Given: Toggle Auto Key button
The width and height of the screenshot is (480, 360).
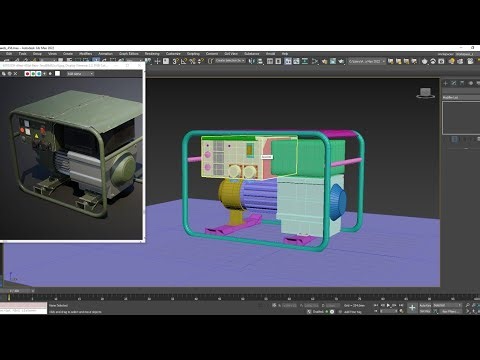Looking at the screenshot, I should [x=425, y=305].
